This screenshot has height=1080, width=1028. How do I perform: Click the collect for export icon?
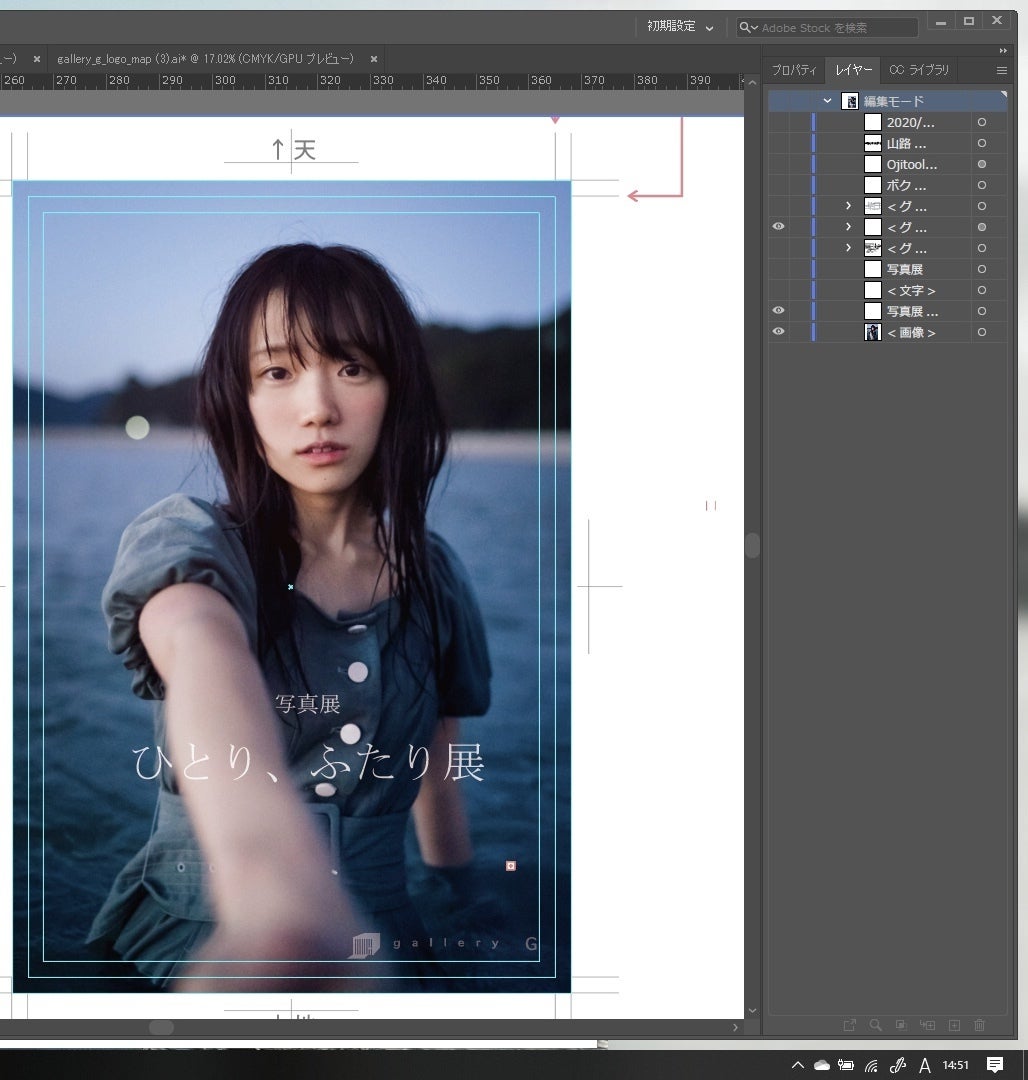coord(849,1025)
